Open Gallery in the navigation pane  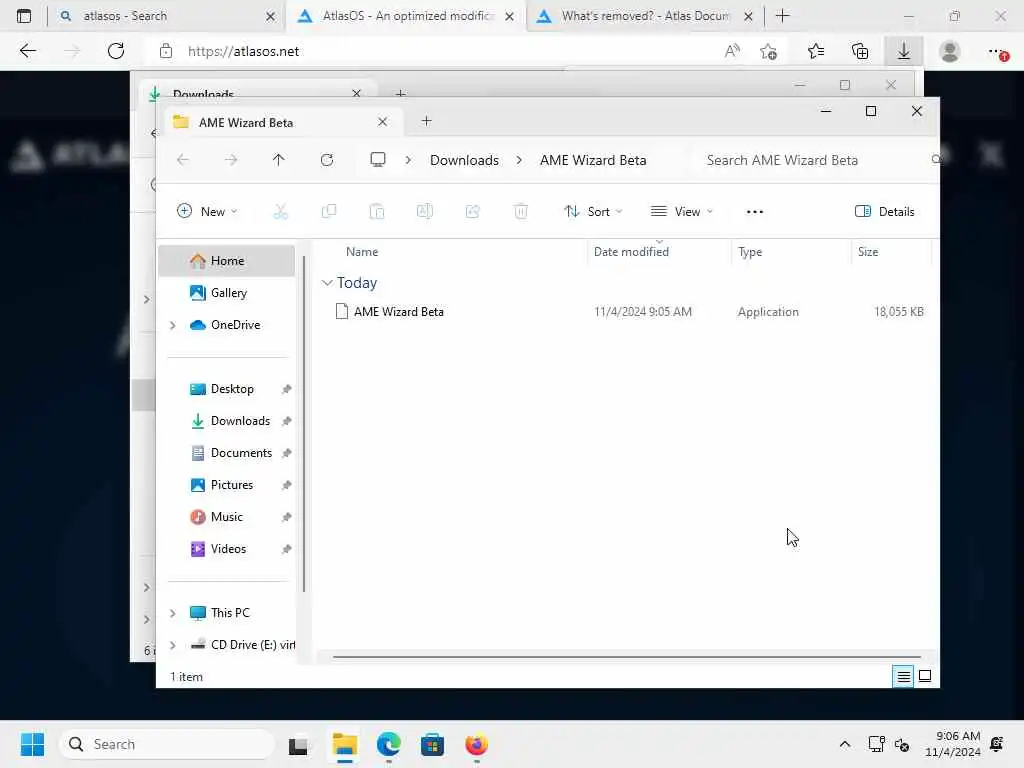[x=227, y=293]
